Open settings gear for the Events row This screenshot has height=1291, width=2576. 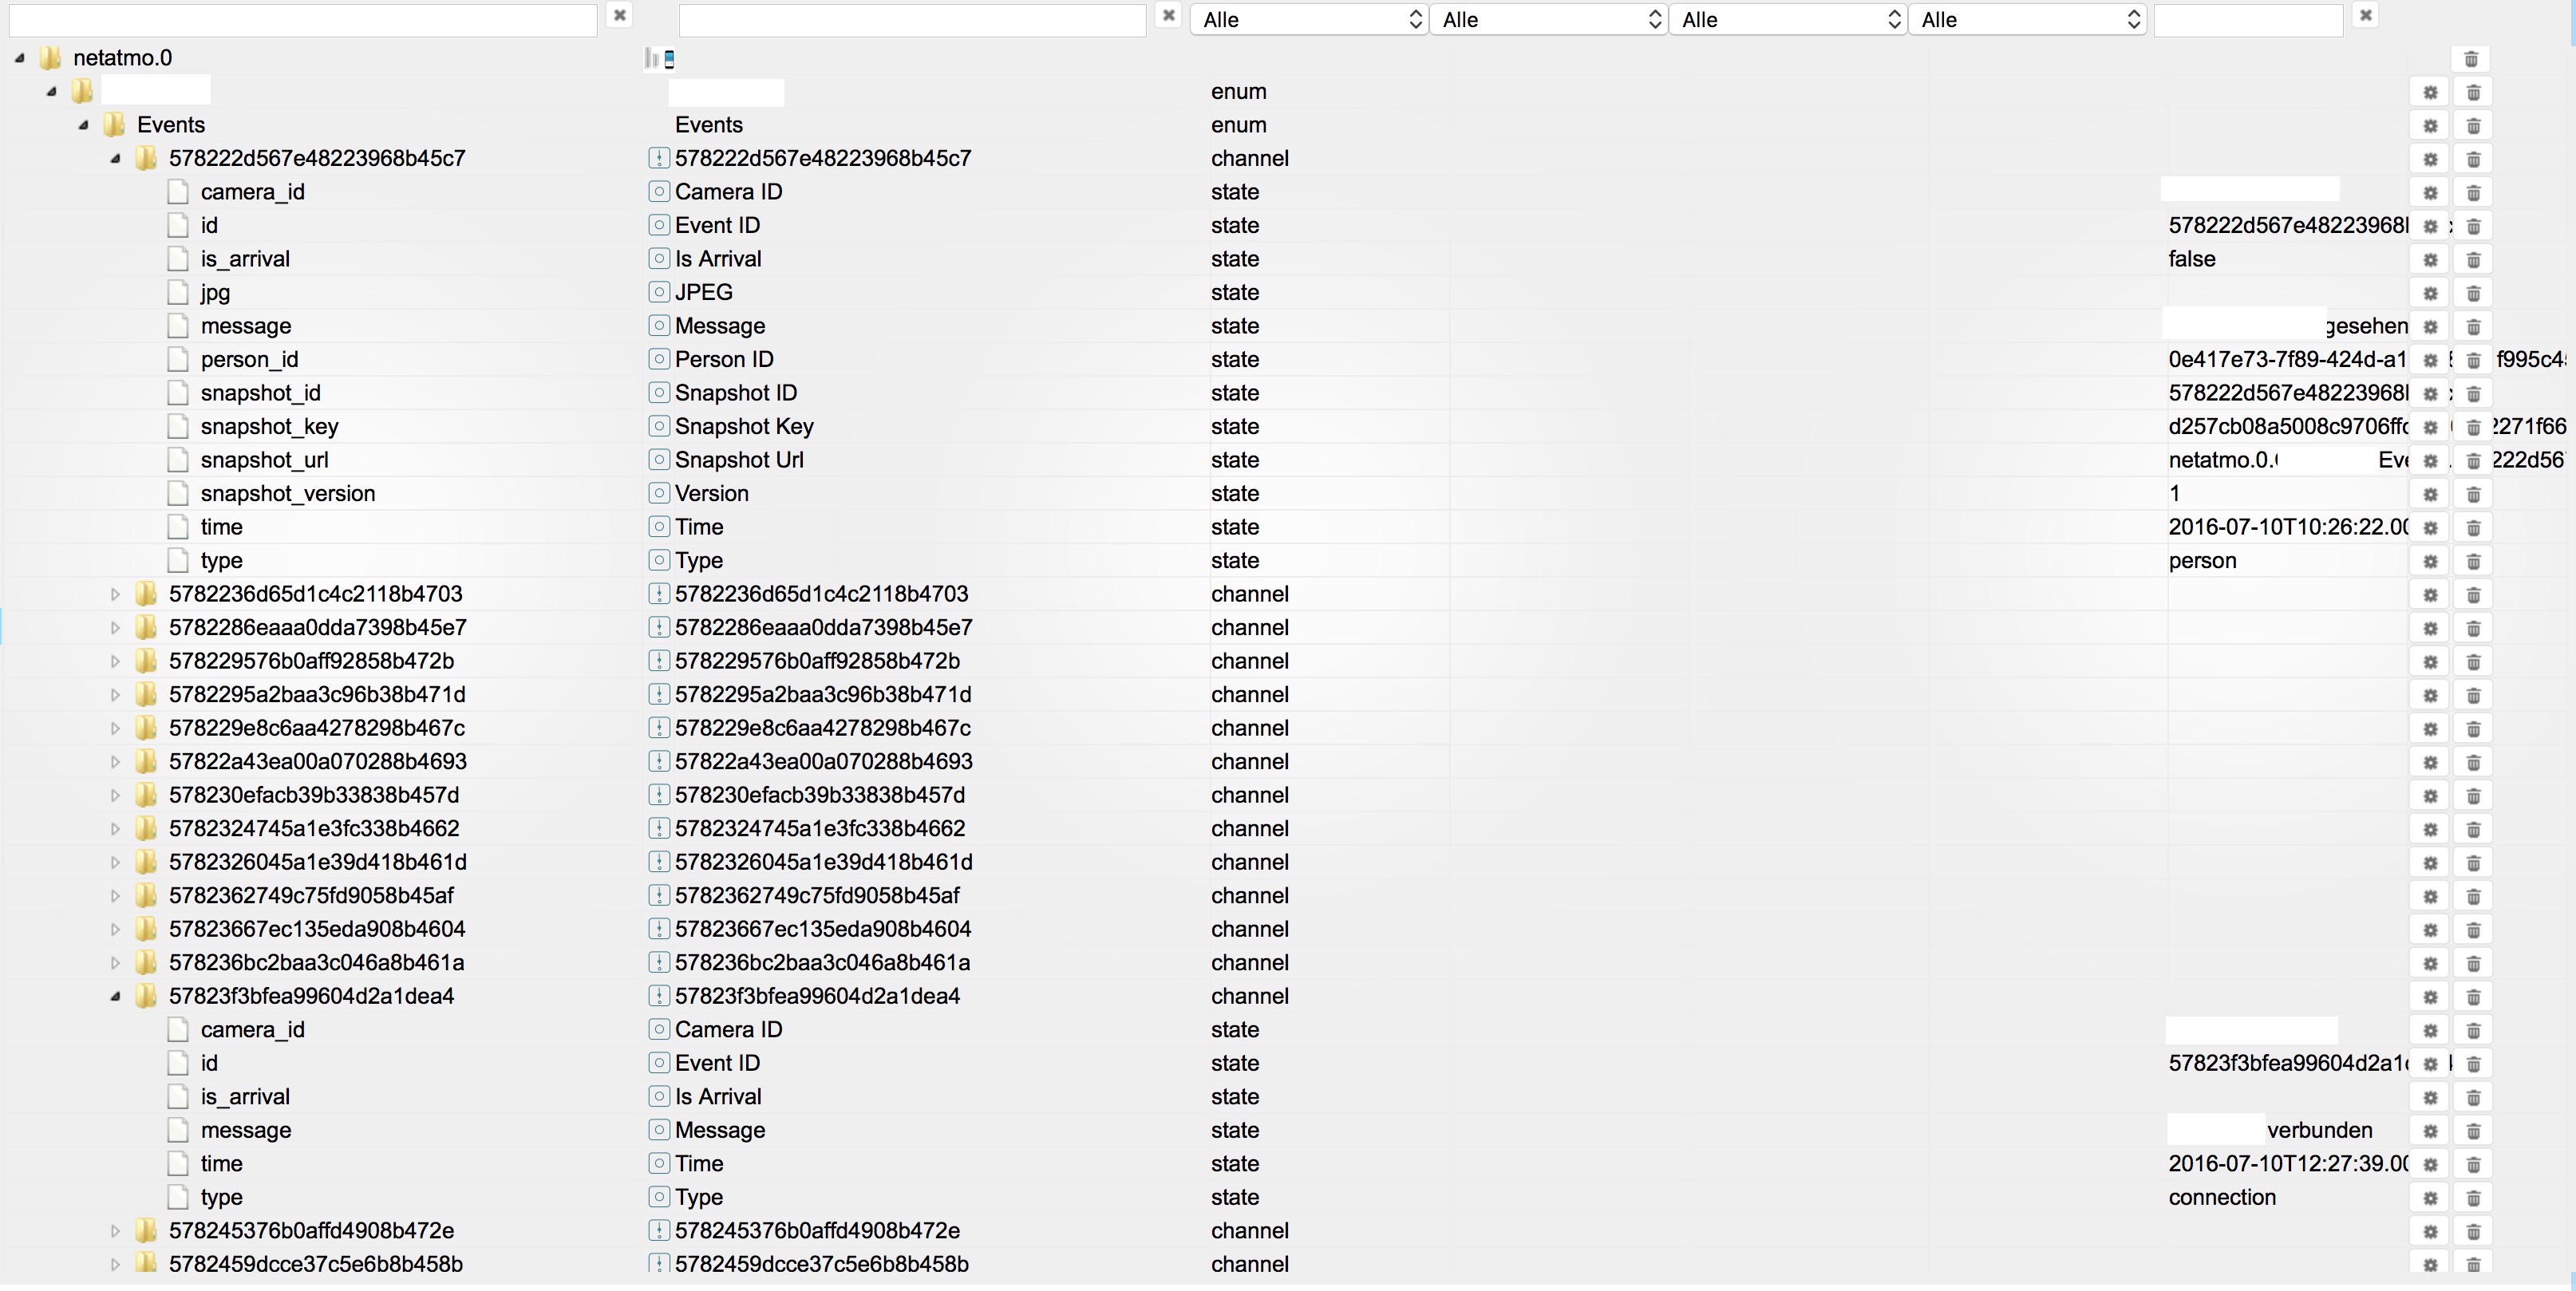click(x=2430, y=126)
